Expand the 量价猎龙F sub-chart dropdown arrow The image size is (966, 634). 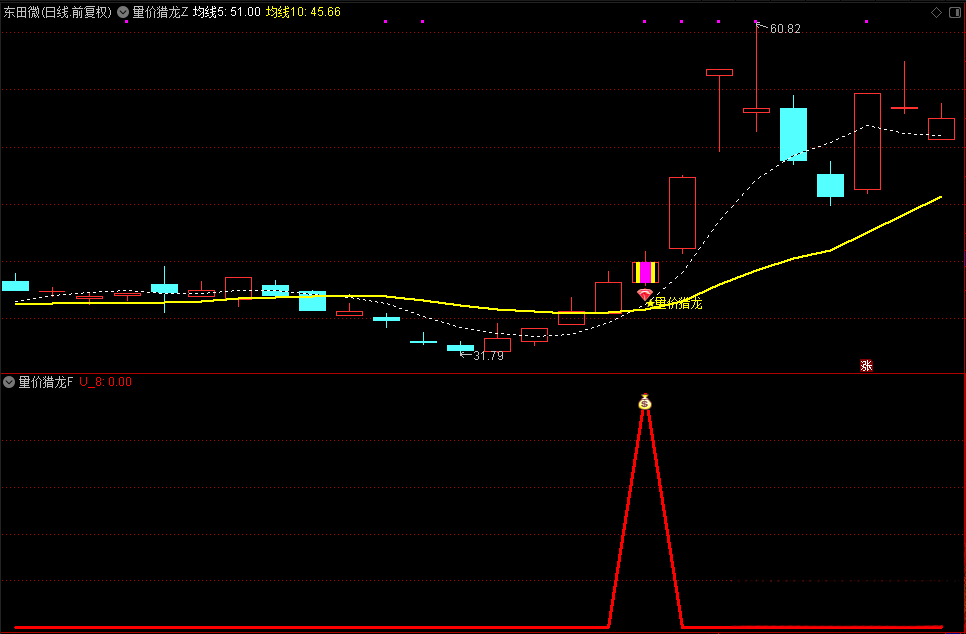pyautogui.click(x=9, y=382)
